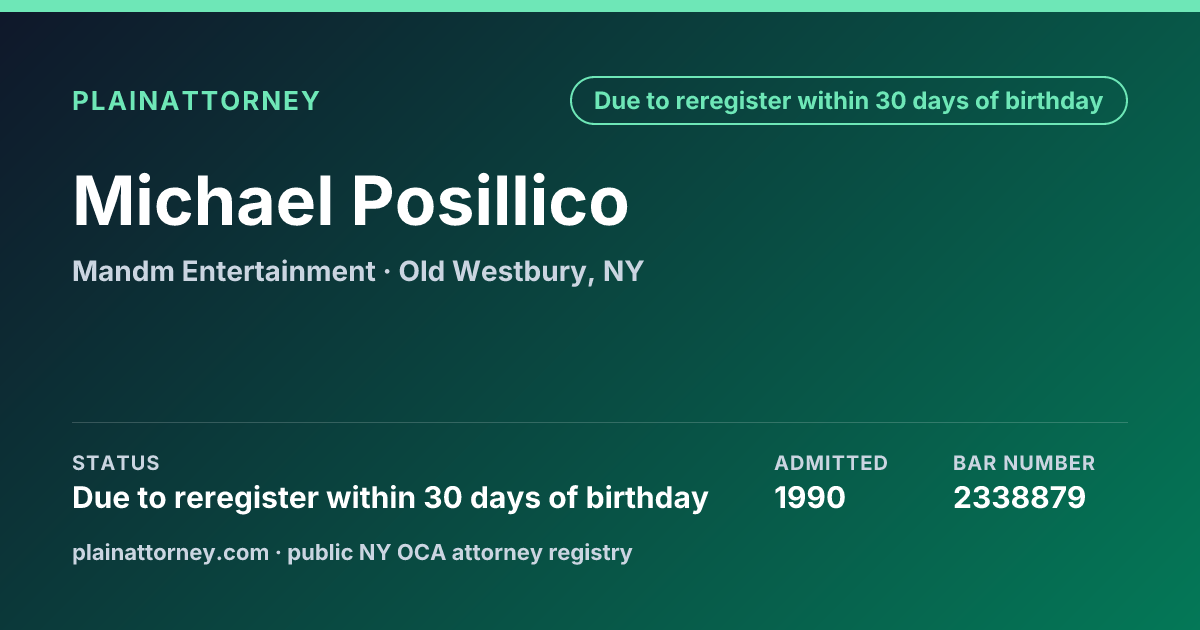Select the first name Michael in heading
This screenshot has width=1200, height=630.
tap(202, 201)
